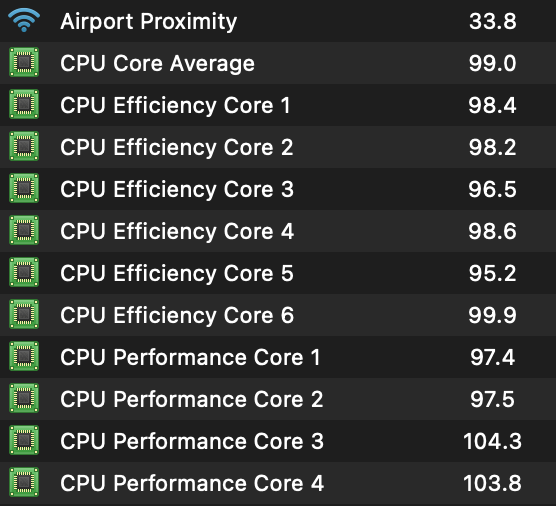Image resolution: width=556 pixels, height=506 pixels.
Task: Click the chip icon for CPU Efficiency Core 1
Action: 24,104
